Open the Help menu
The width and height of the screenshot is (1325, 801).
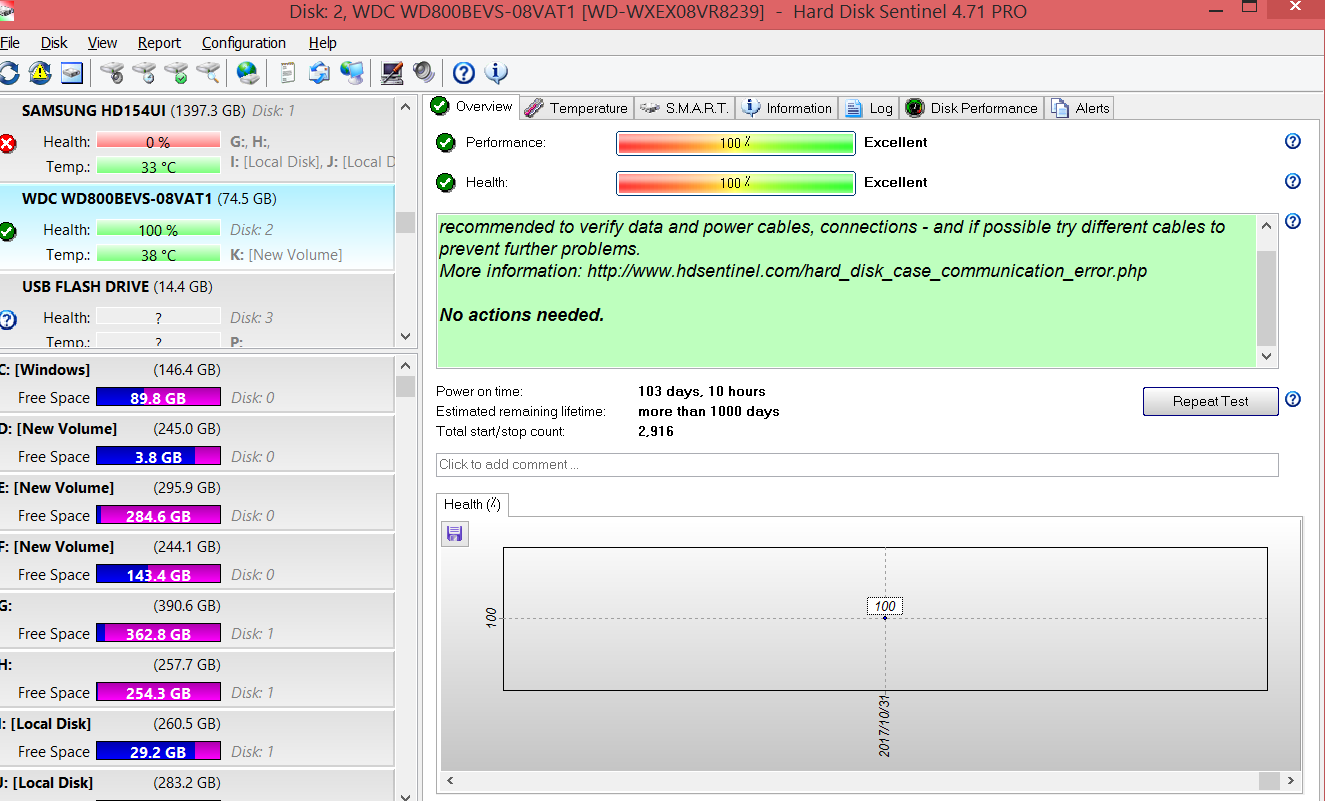[x=322, y=43]
